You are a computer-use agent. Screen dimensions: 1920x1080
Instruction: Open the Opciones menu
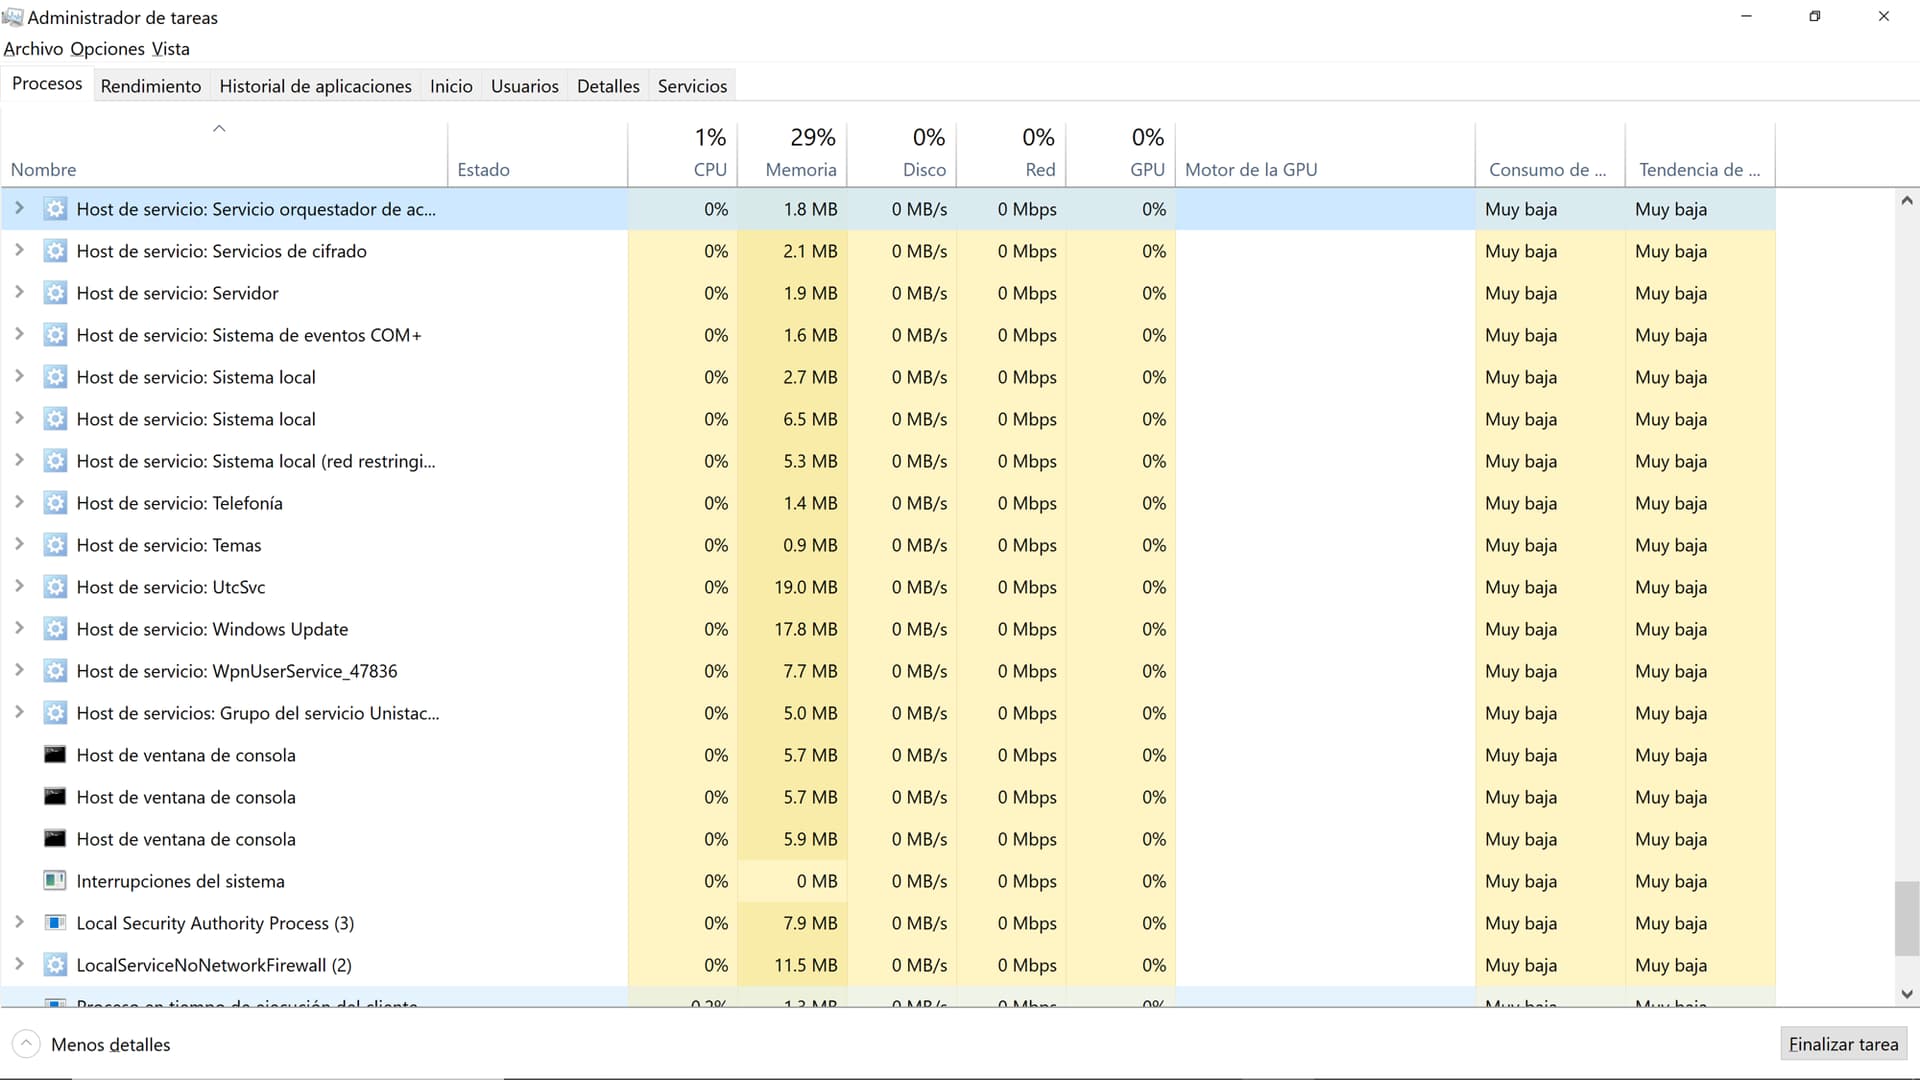(x=108, y=49)
